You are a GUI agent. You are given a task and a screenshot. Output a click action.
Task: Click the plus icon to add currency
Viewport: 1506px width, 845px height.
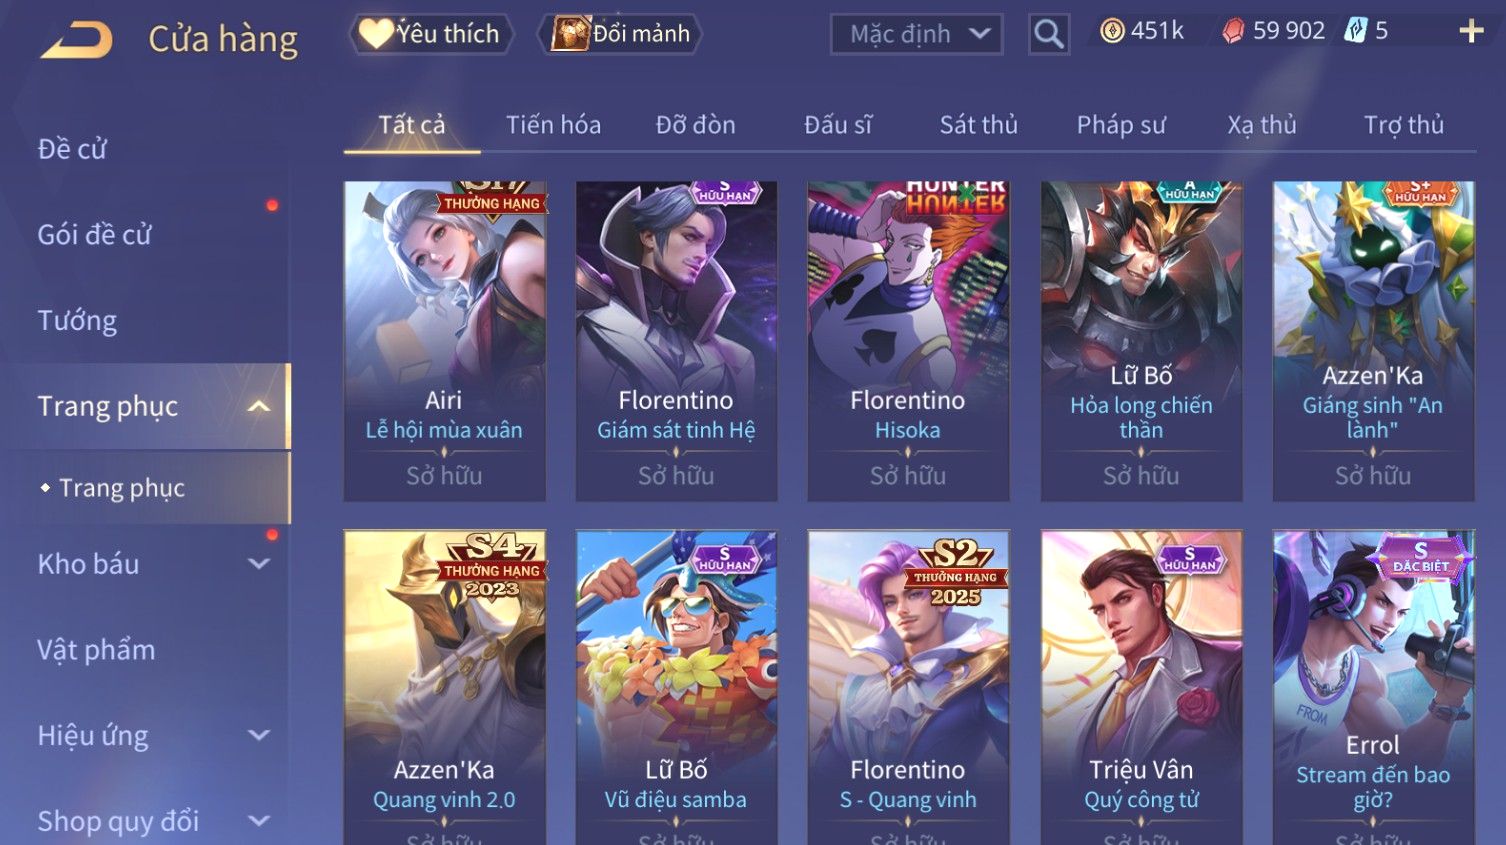tap(1471, 32)
